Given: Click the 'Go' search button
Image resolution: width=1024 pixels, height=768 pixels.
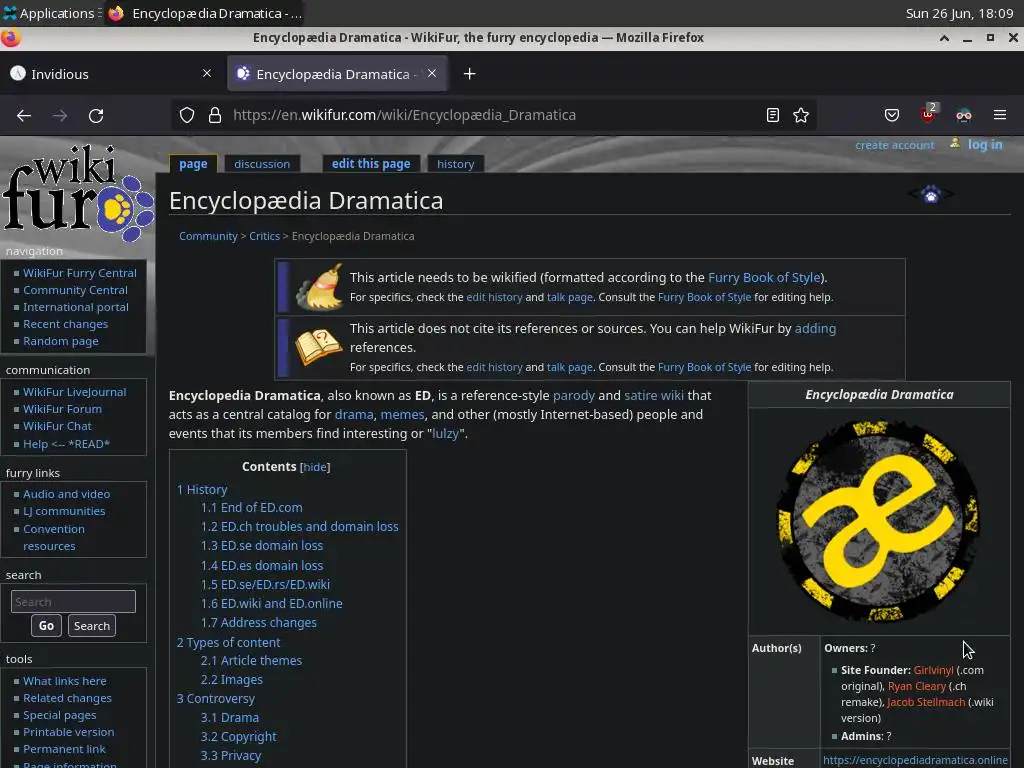Looking at the screenshot, I should pos(46,626).
